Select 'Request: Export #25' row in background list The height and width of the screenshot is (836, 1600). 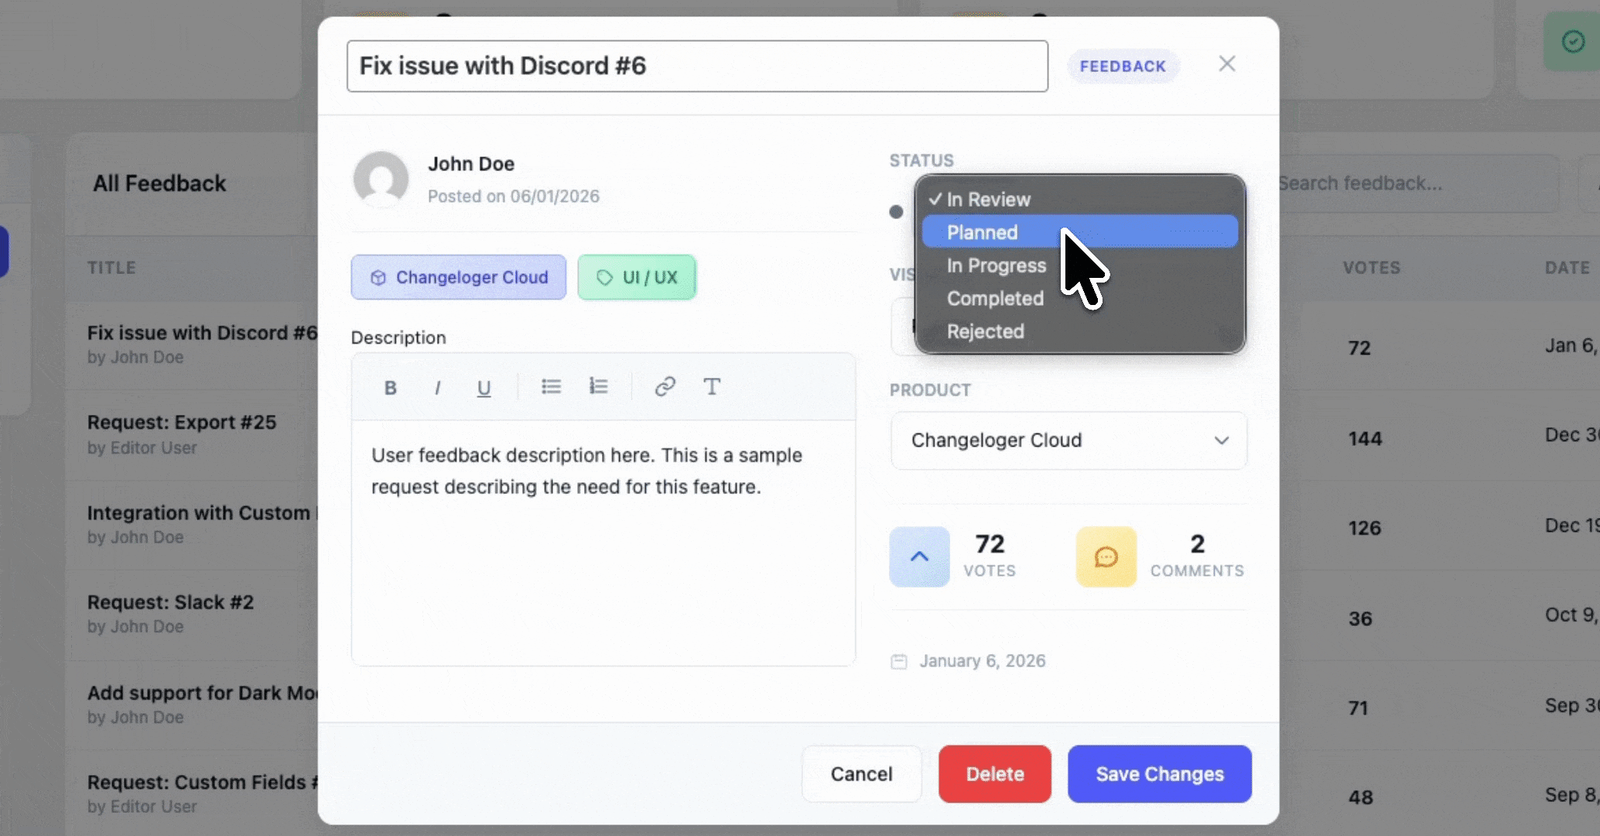(192, 434)
